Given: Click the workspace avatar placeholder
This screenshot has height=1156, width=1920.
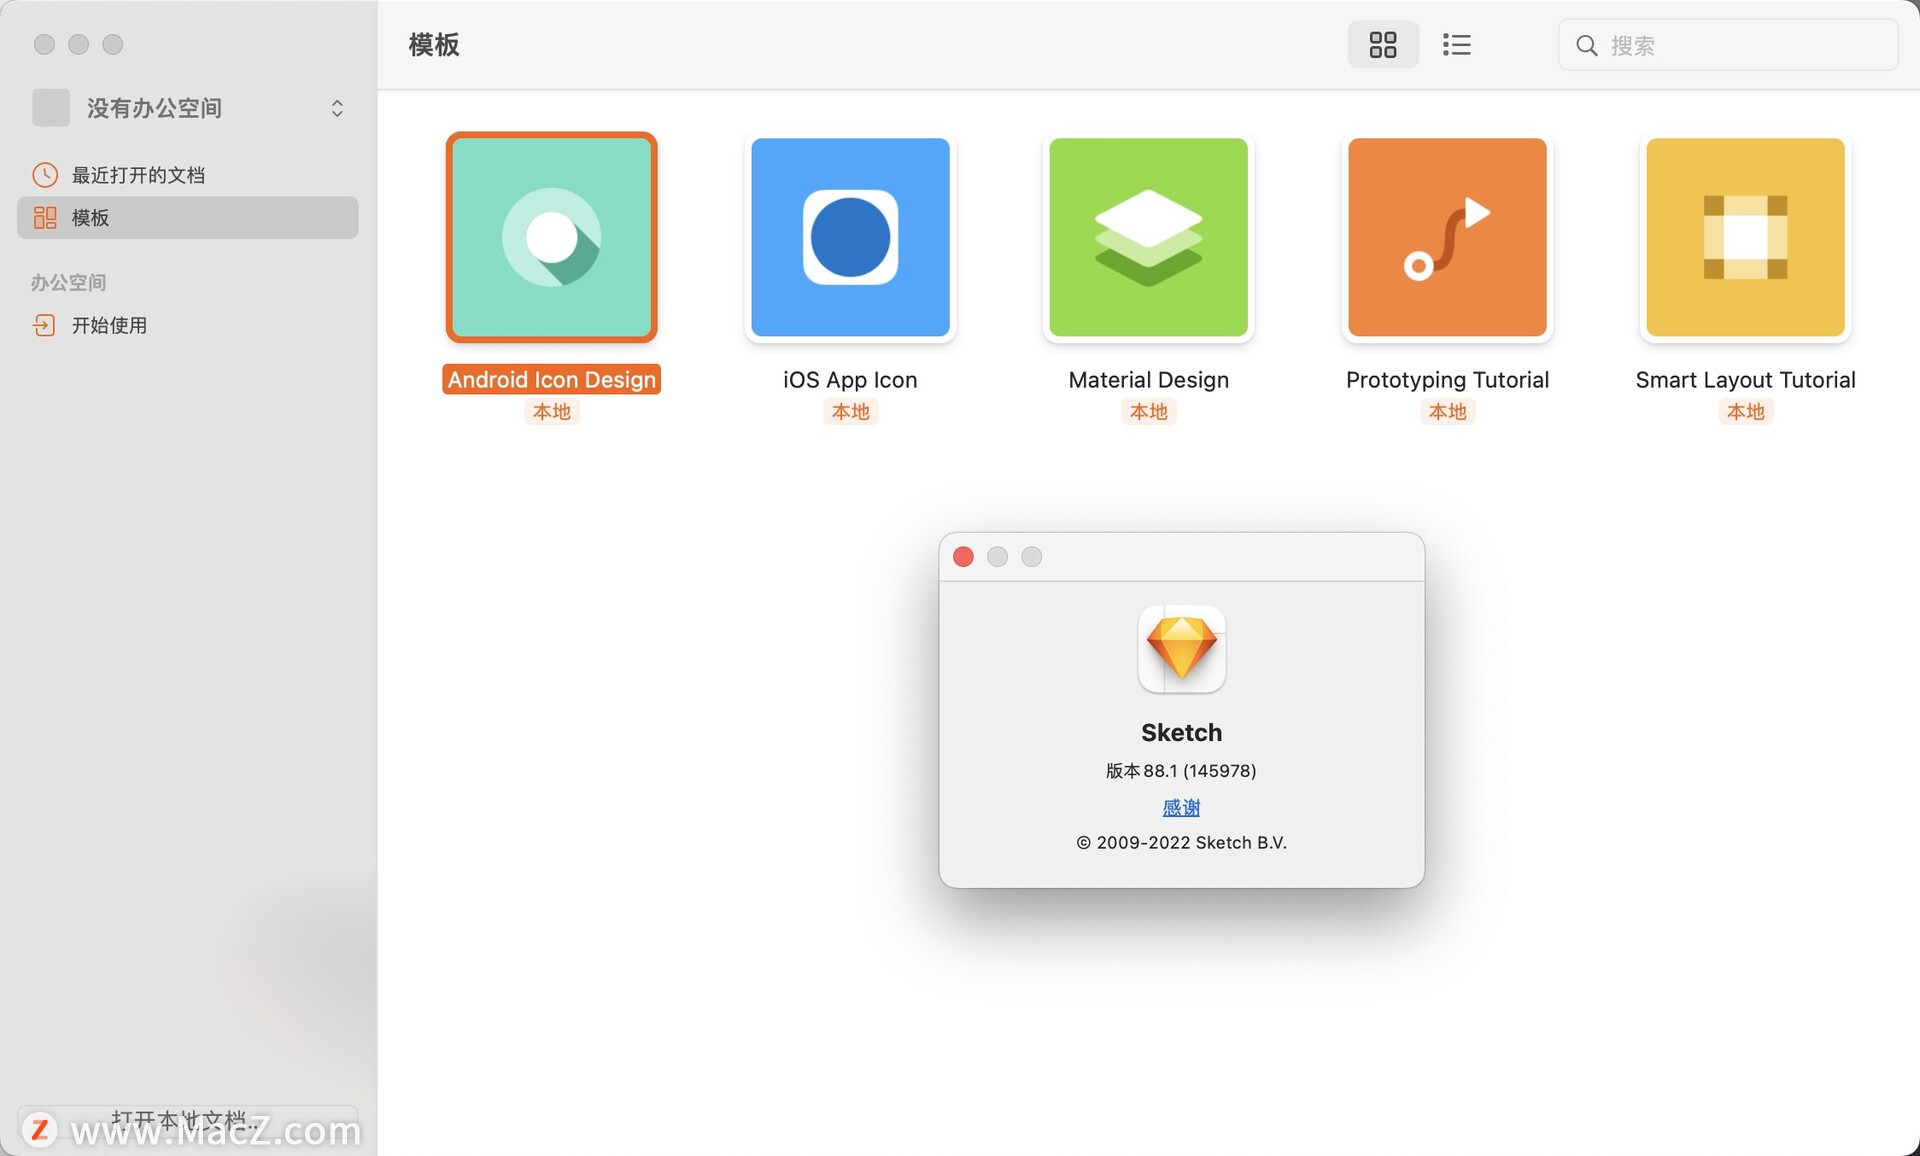Looking at the screenshot, I should click(x=51, y=108).
